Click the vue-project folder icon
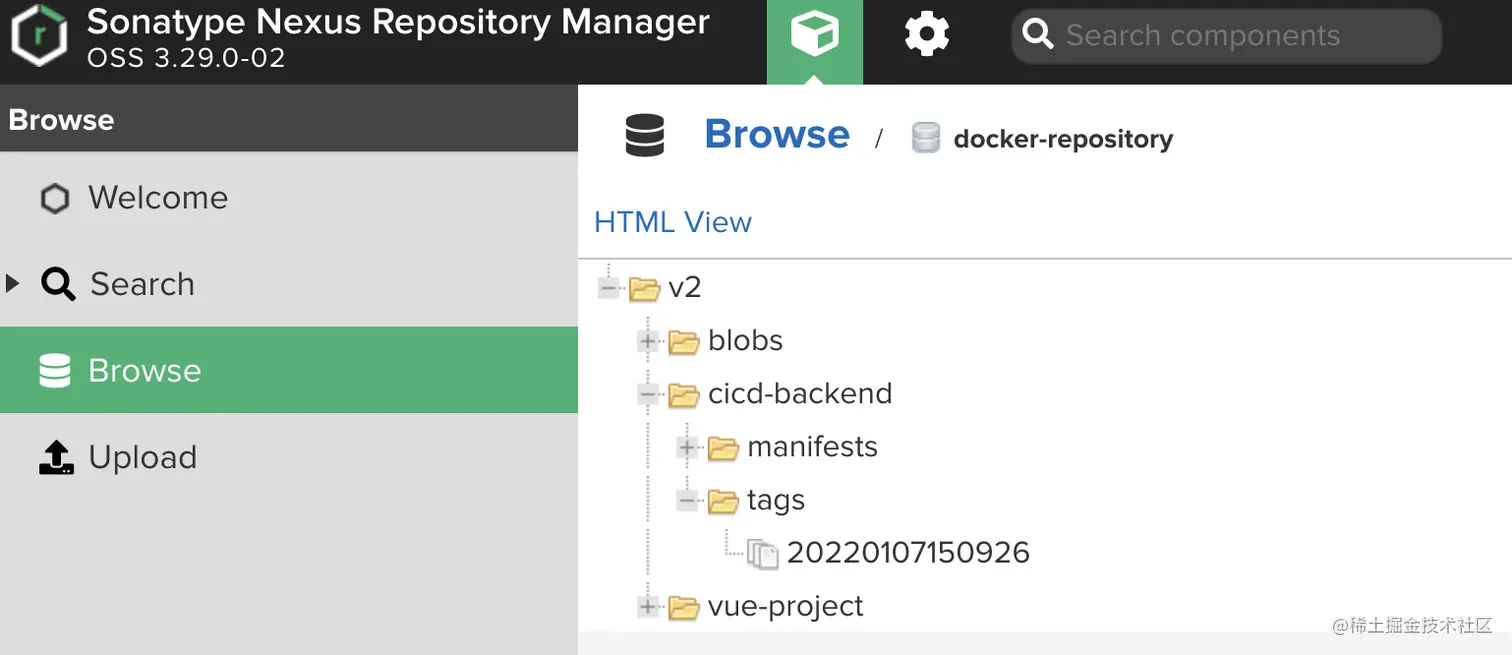Screen dimensions: 1512x655 point(684,607)
